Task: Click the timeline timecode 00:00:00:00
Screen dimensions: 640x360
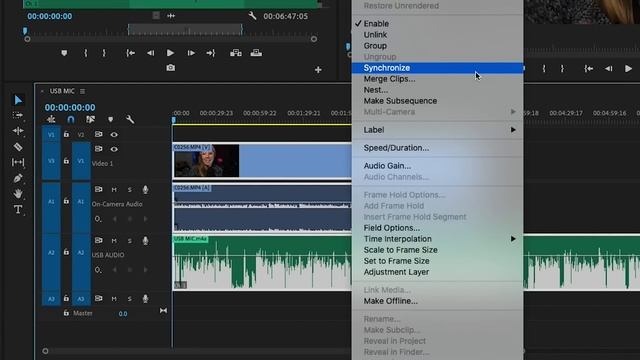Action: tap(70, 107)
